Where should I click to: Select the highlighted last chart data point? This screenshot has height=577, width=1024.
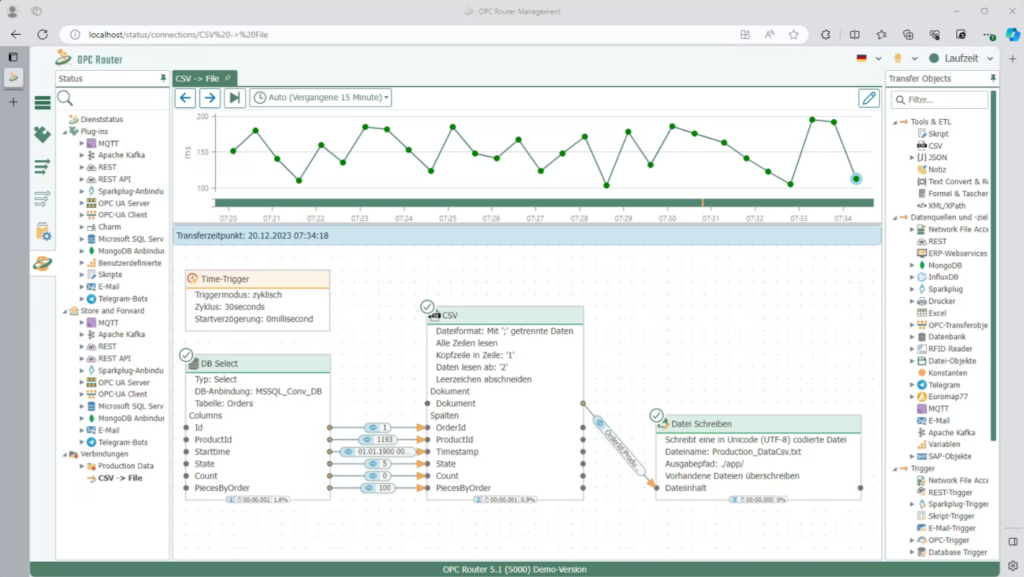pyautogui.click(x=856, y=179)
